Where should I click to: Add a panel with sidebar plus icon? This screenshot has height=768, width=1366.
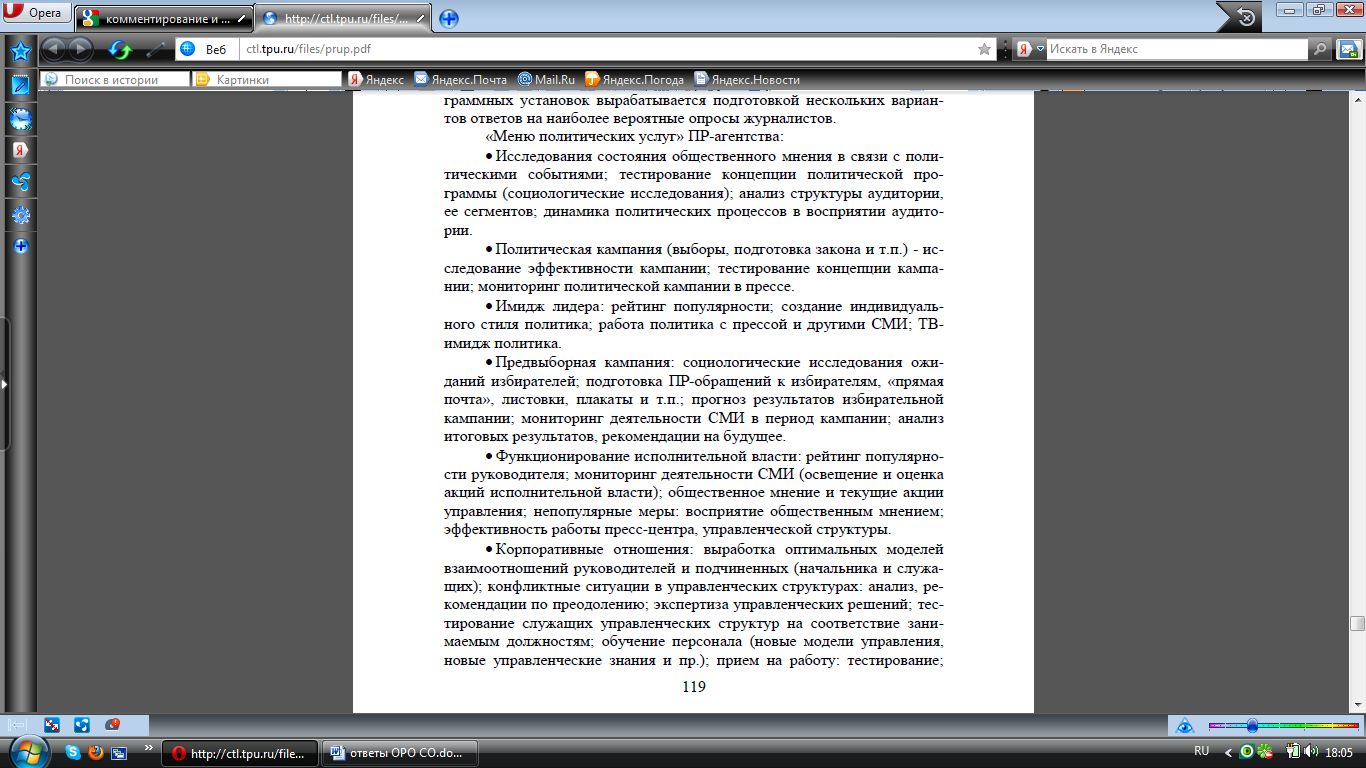20,246
